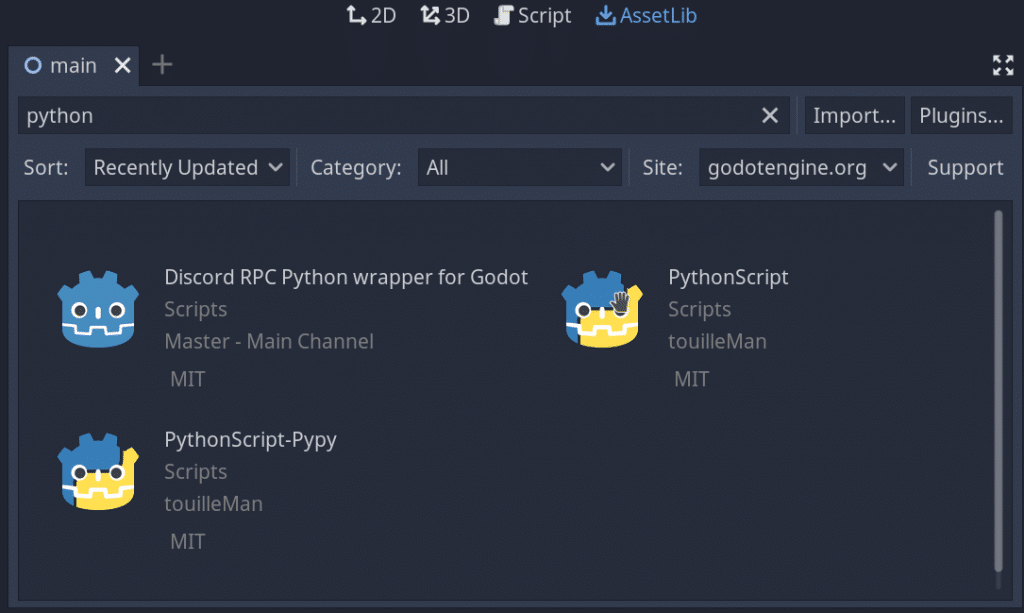1024x613 pixels.
Task: Filter by Scripts category under PythonScript
Action: pyautogui.click(x=699, y=309)
